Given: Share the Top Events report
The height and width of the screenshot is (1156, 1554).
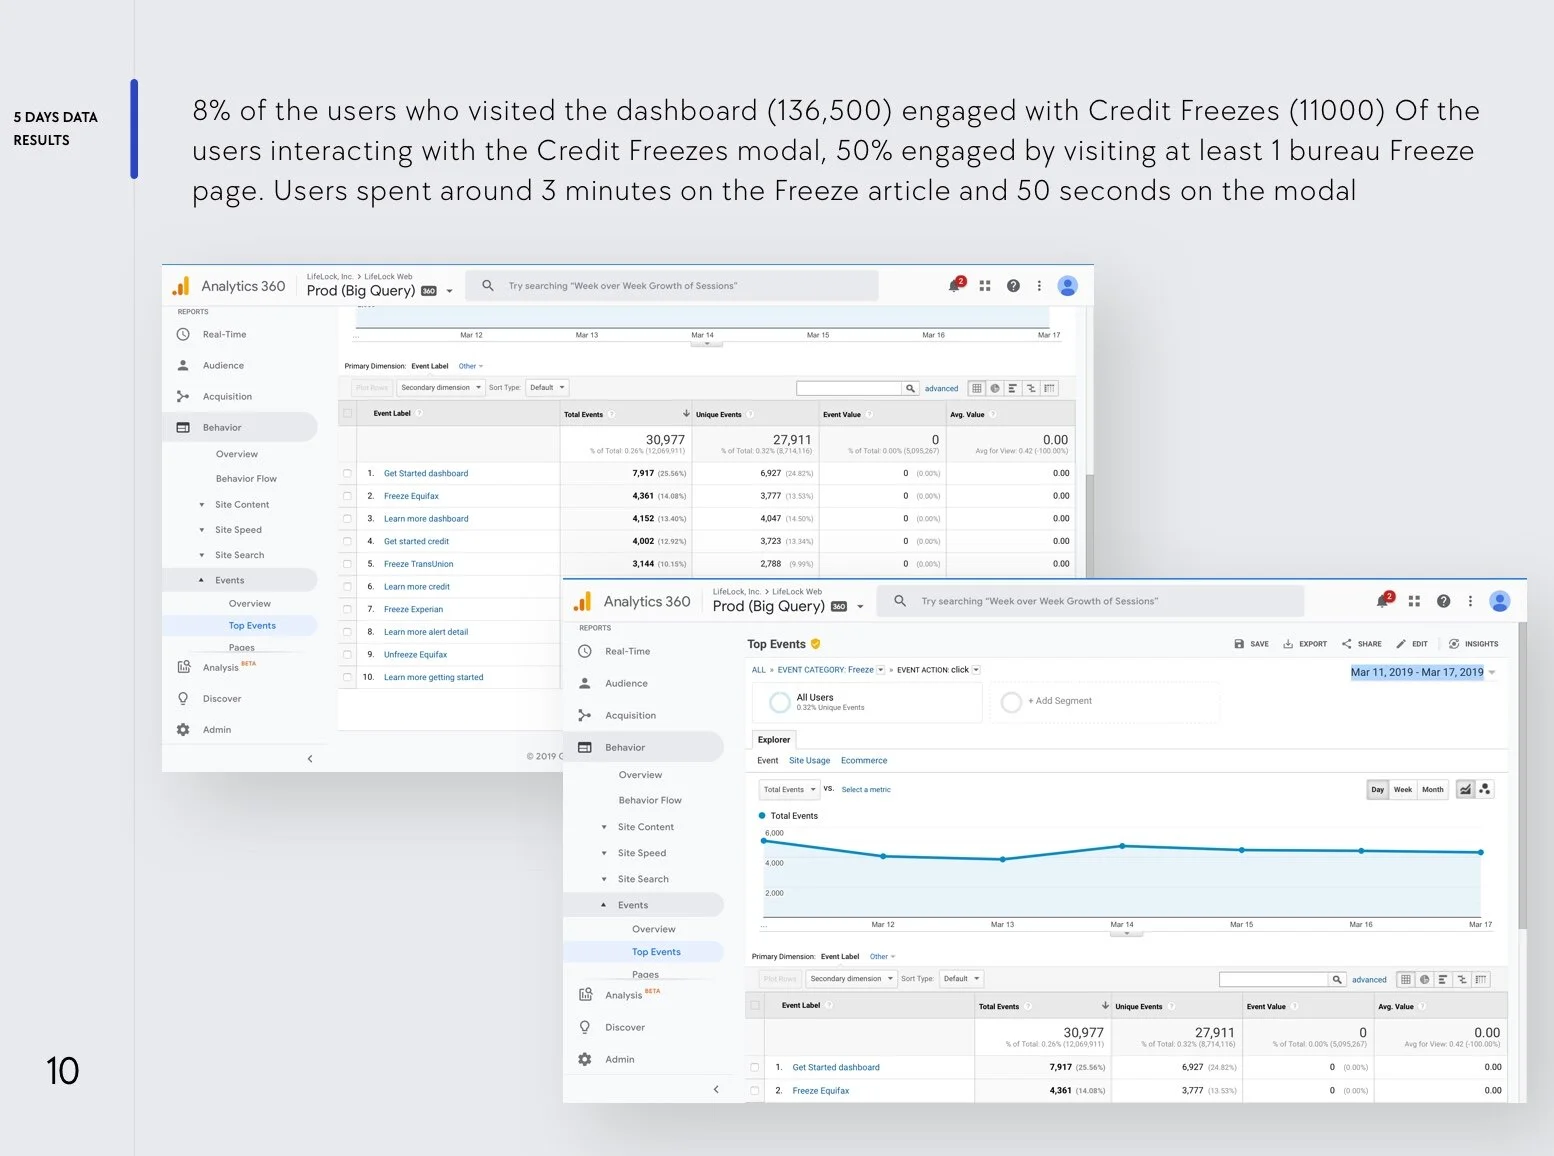Looking at the screenshot, I should [1362, 644].
